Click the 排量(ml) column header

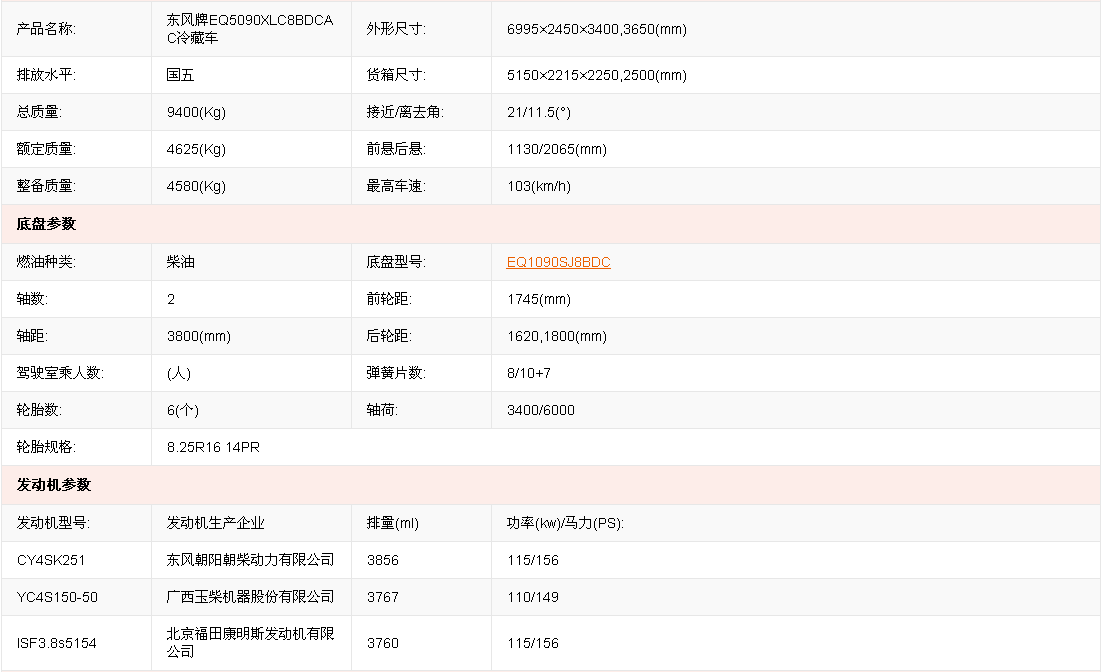point(392,523)
